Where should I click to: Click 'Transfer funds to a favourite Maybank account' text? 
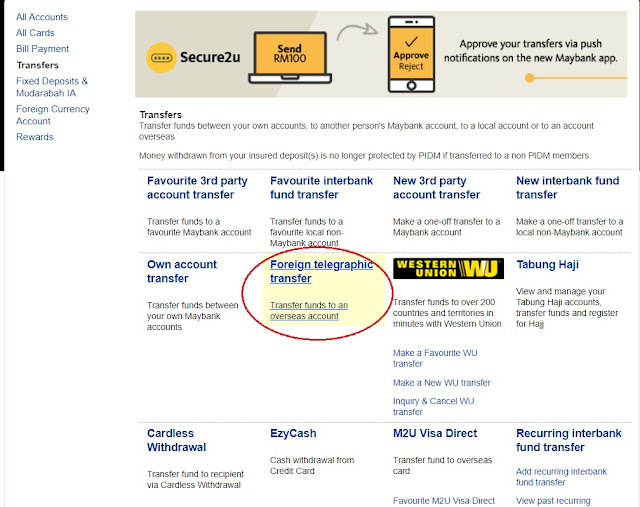[199, 227]
